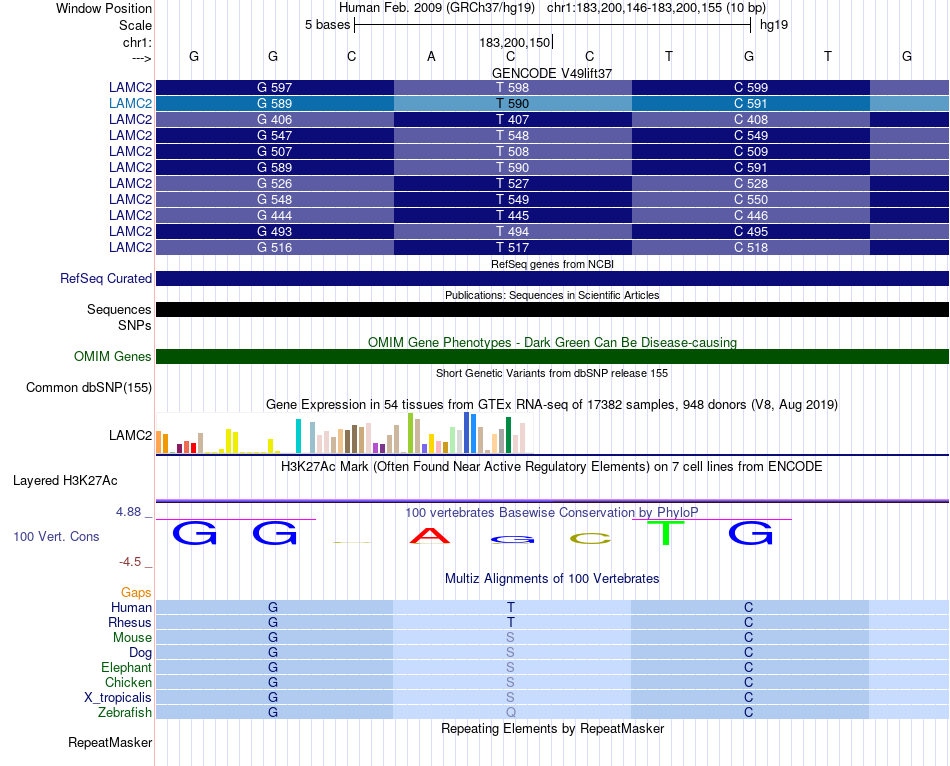Click codon T 548 in LAMC2 transcript
Image resolution: width=950 pixels, height=766 pixels.
[x=513, y=135]
